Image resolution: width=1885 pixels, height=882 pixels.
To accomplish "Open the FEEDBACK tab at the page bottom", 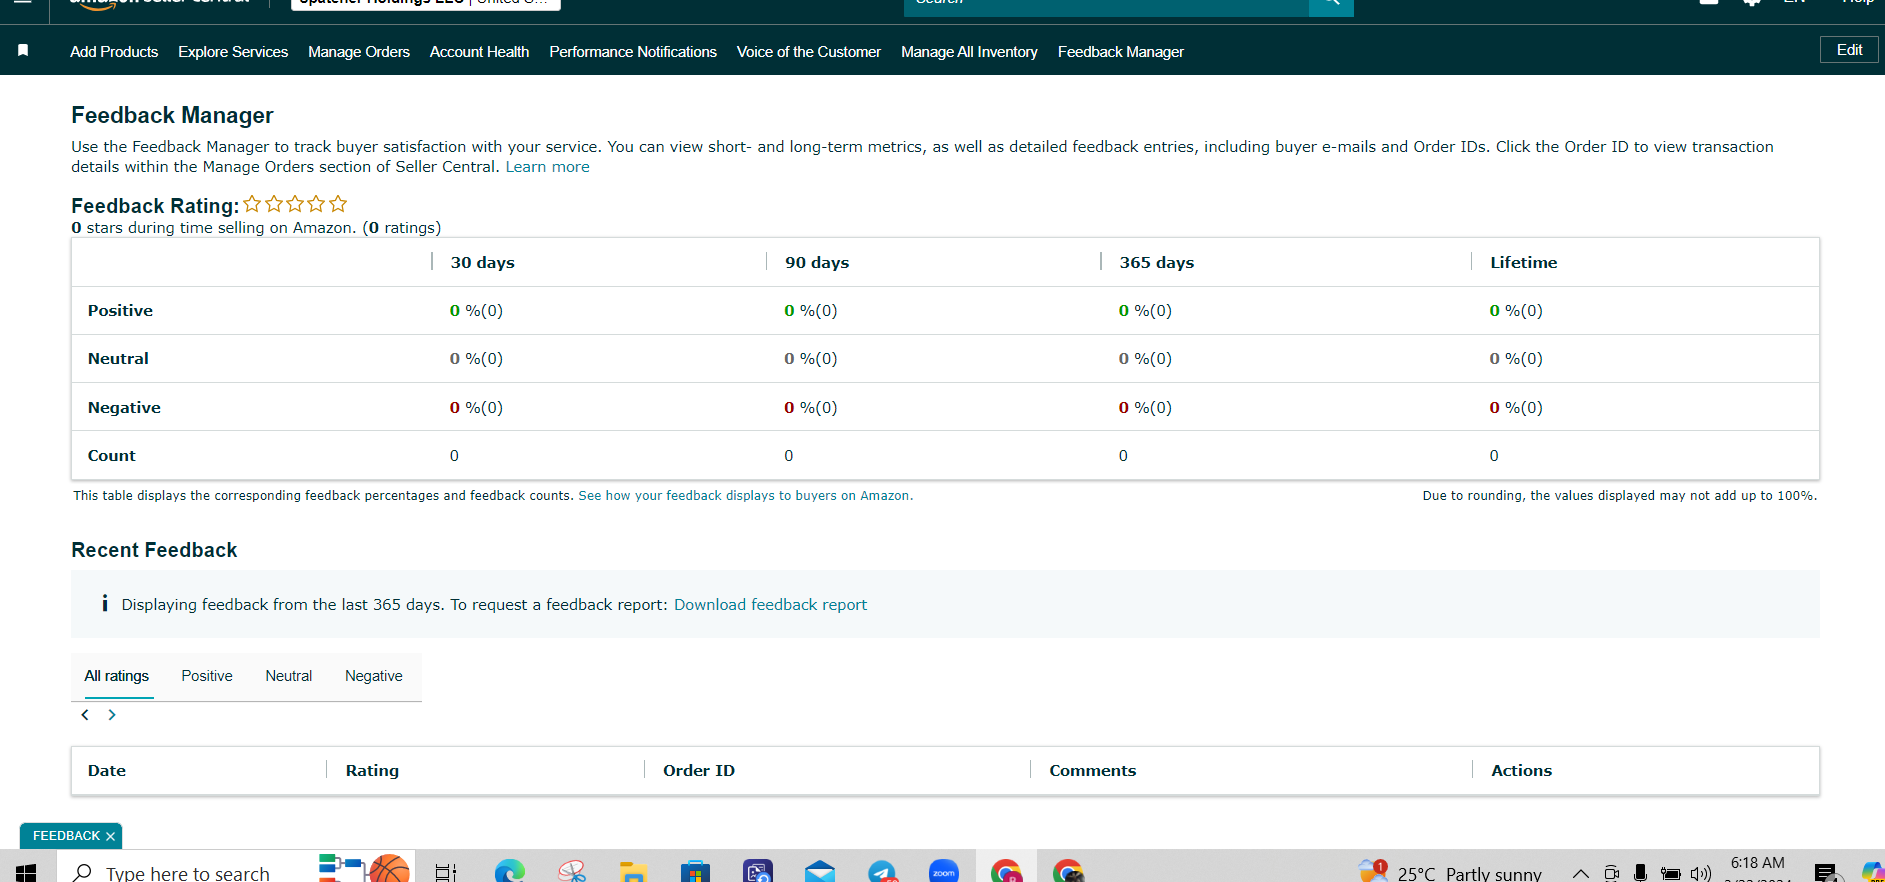I will [66, 836].
